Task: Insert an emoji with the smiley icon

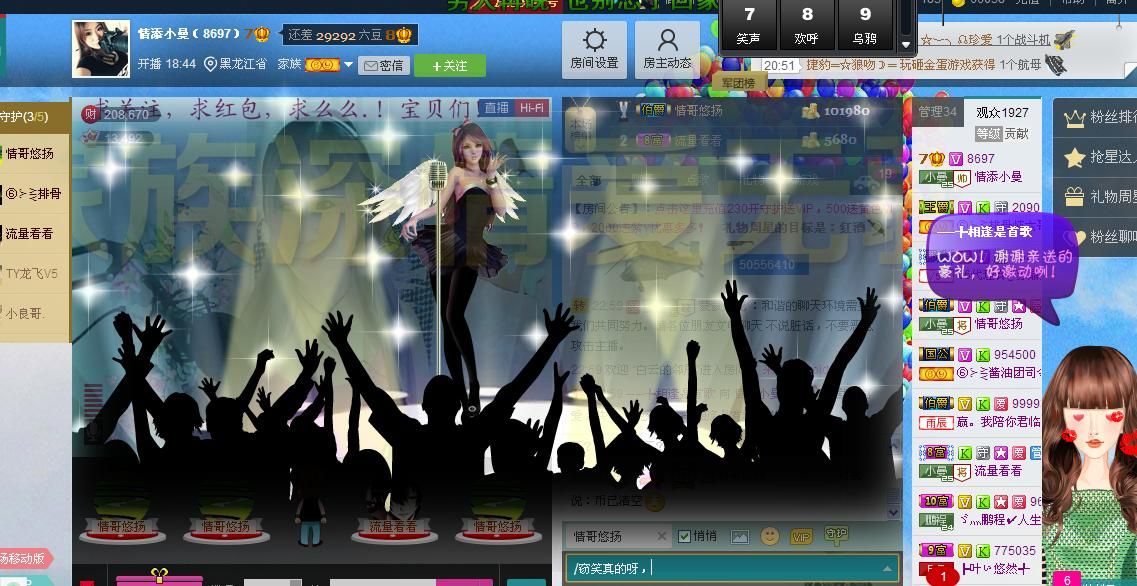Action: (x=769, y=537)
